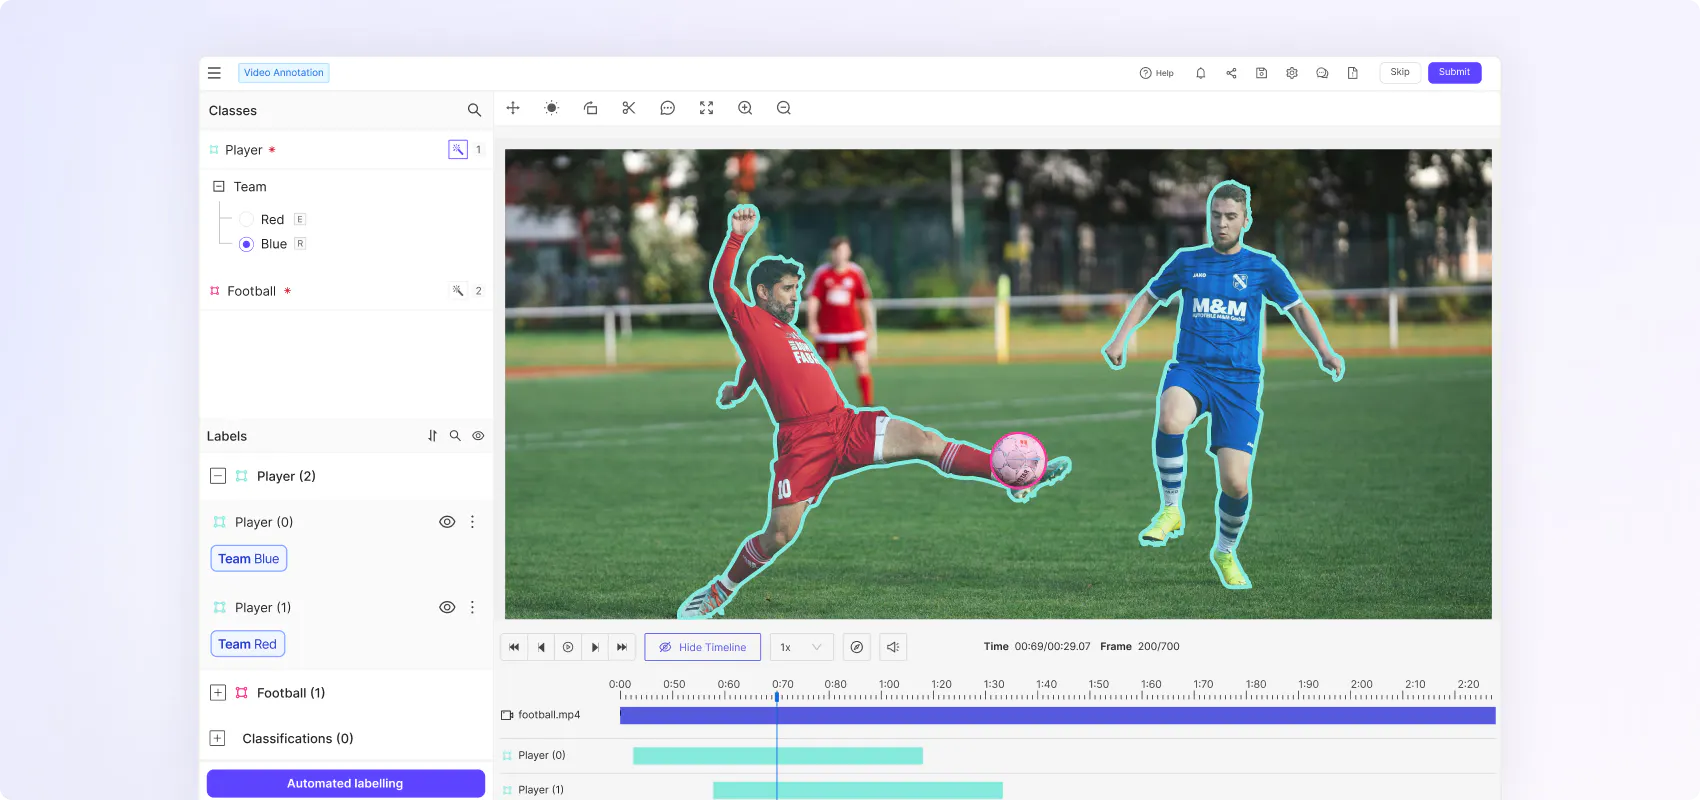Select the Red team radio button
This screenshot has width=1700, height=800.
(x=246, y=220)
